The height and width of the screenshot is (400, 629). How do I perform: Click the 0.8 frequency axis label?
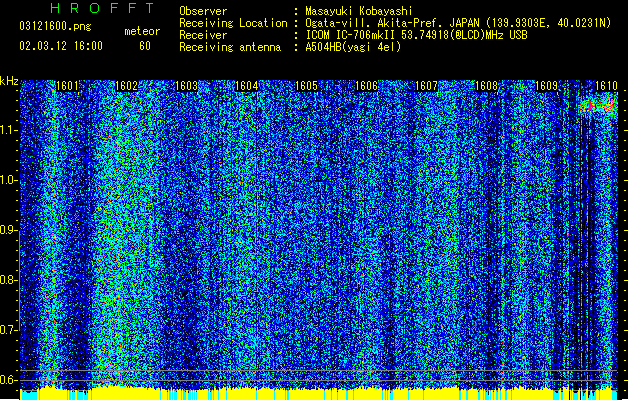pos(9,280)
